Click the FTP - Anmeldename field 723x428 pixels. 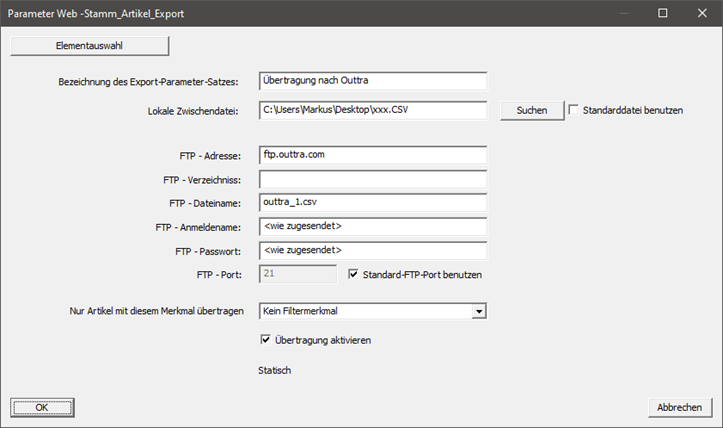(x=373, y=227)
